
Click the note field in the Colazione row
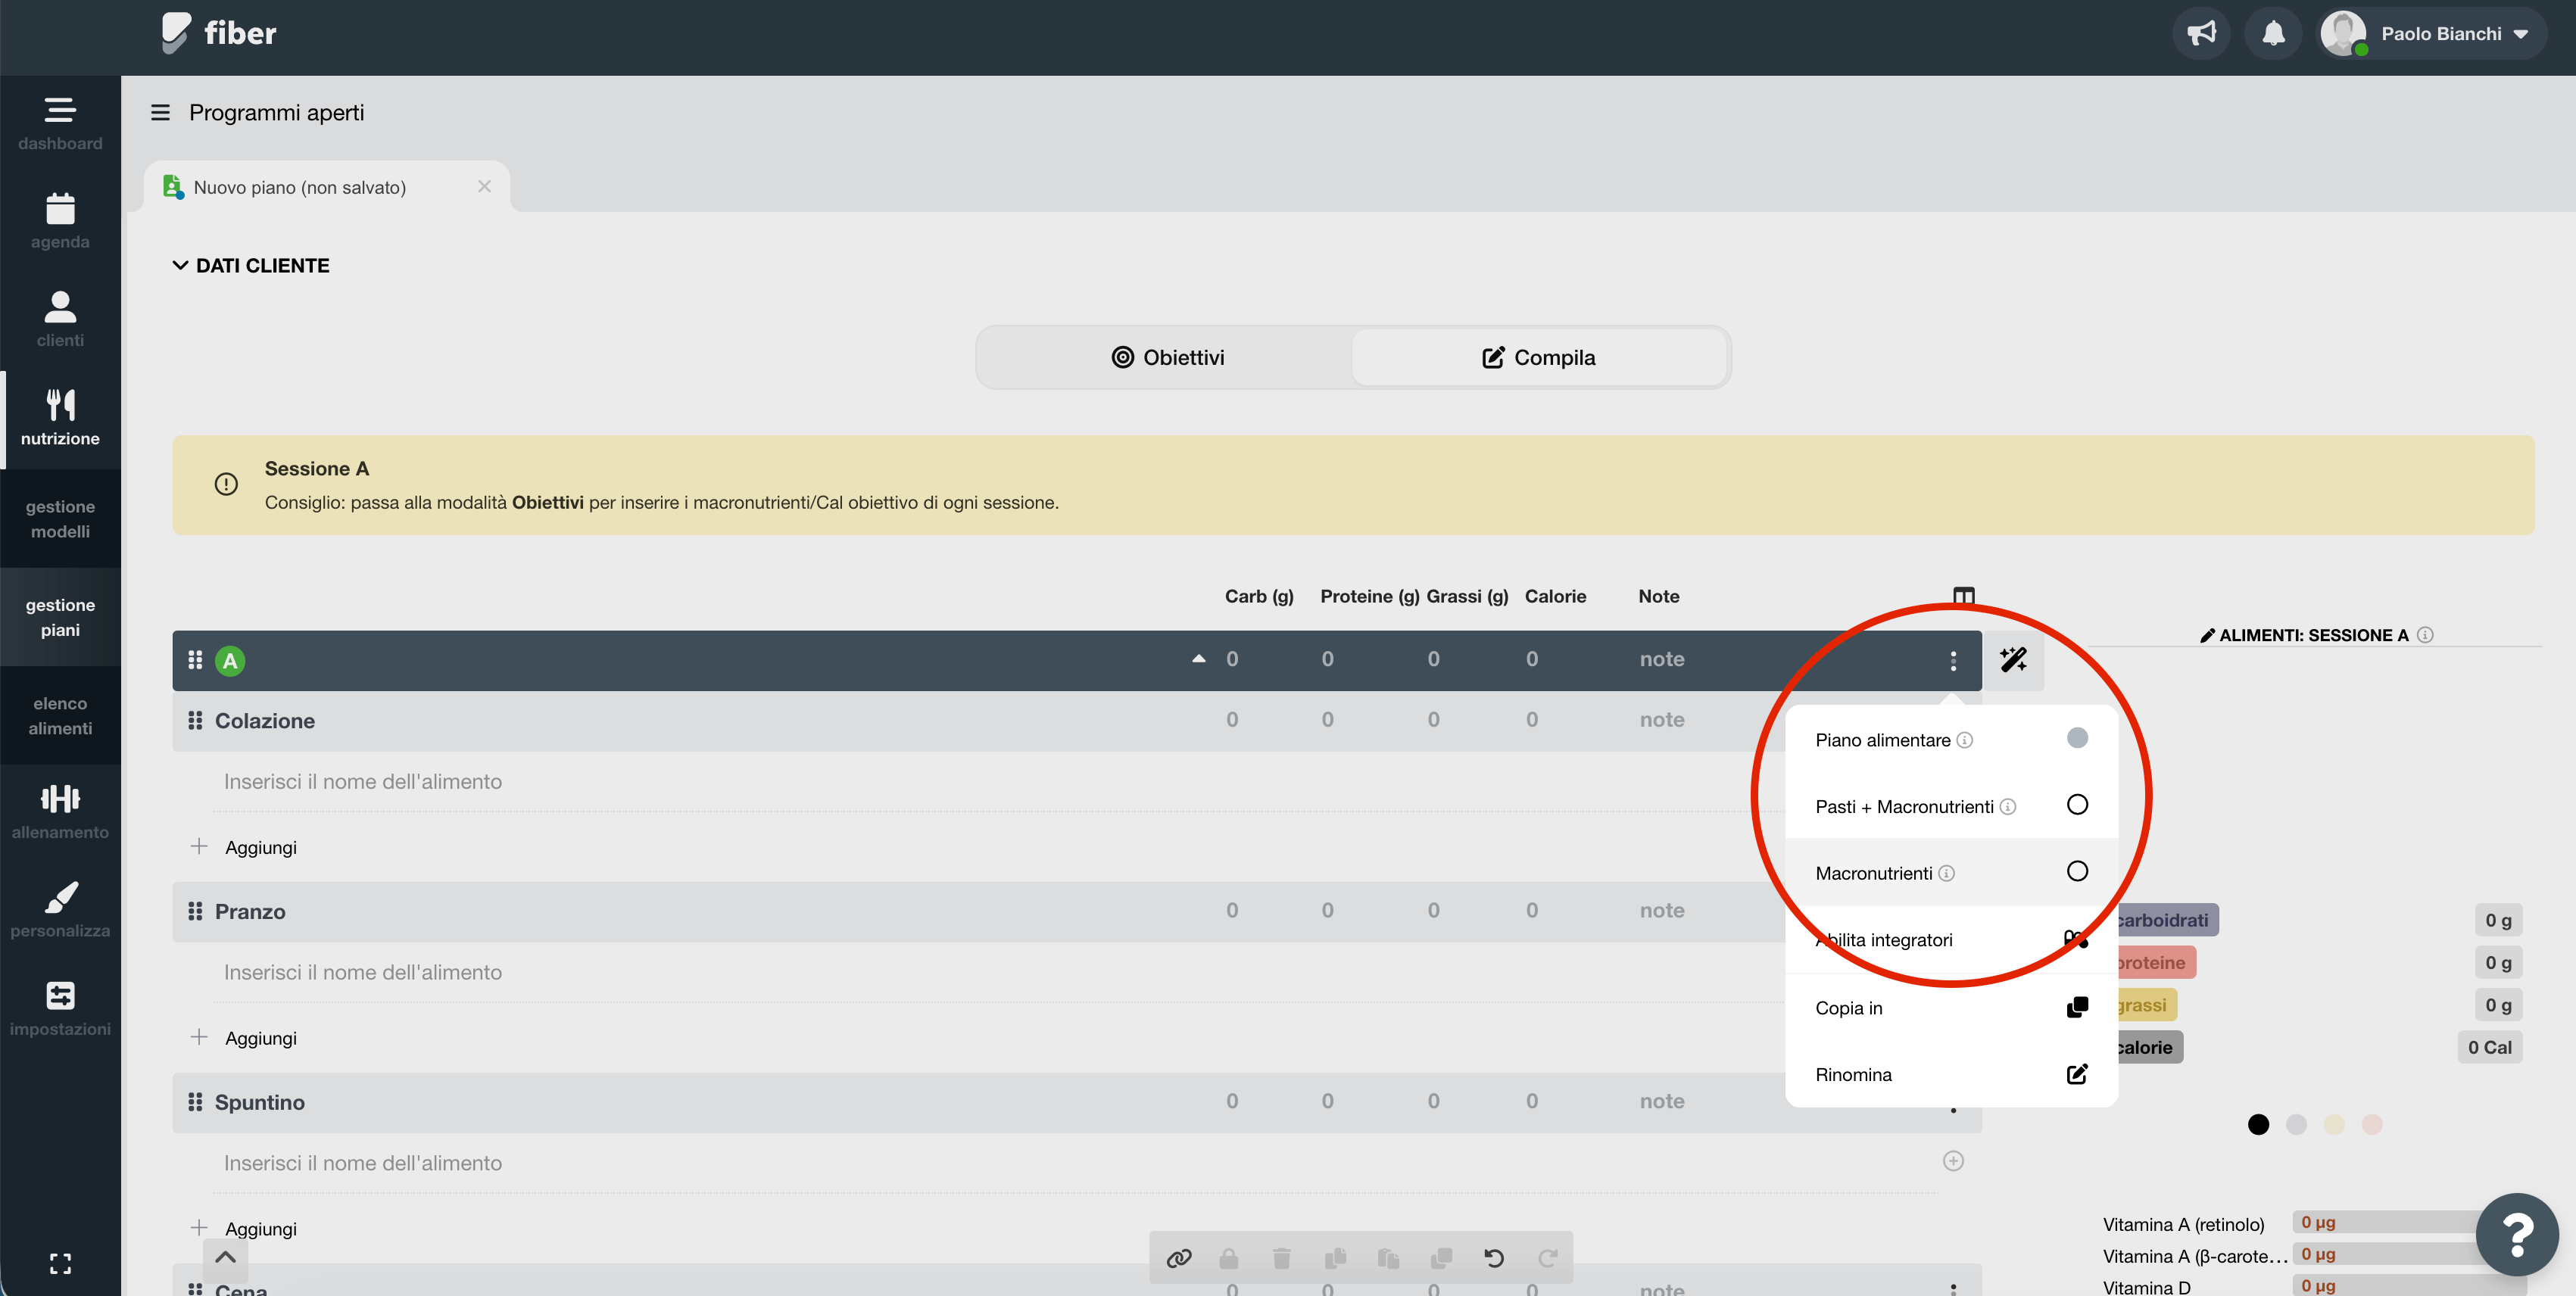click(1662, 720)
